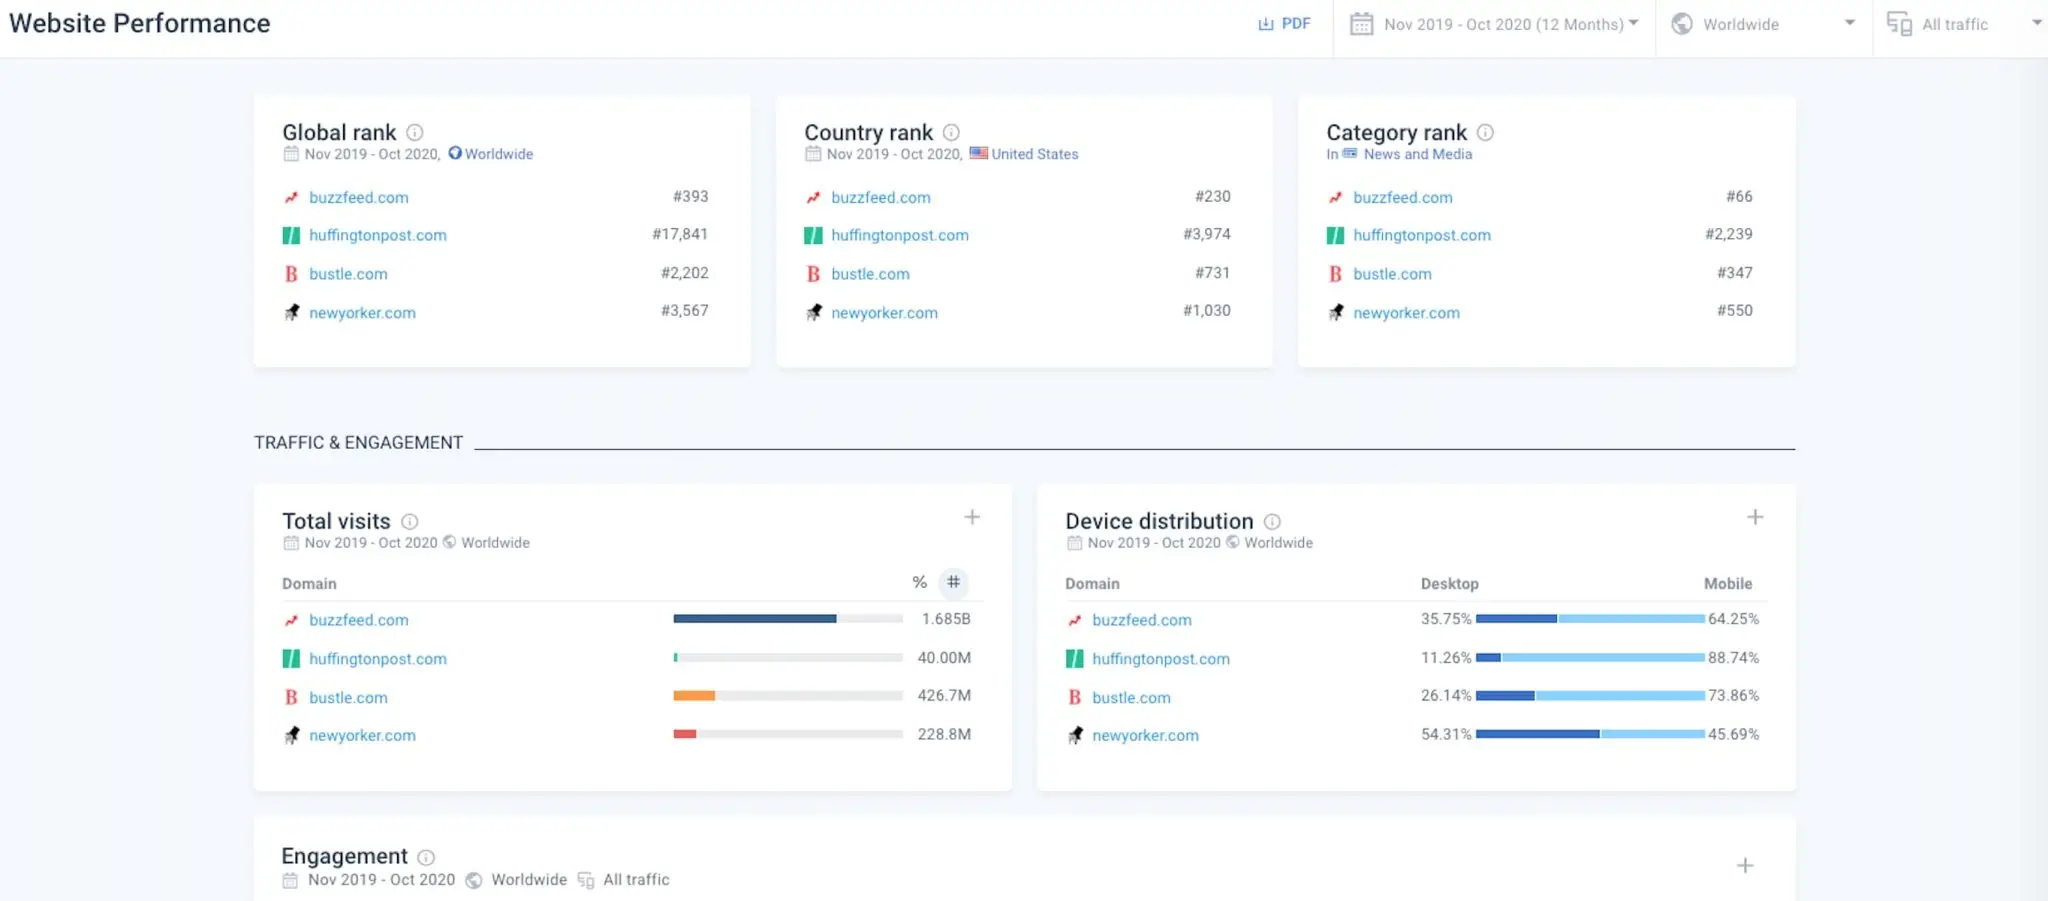Viewport: 2048px width, 901px height.
Task: Click the Device distribution info icon
Action: [1271, 521]
